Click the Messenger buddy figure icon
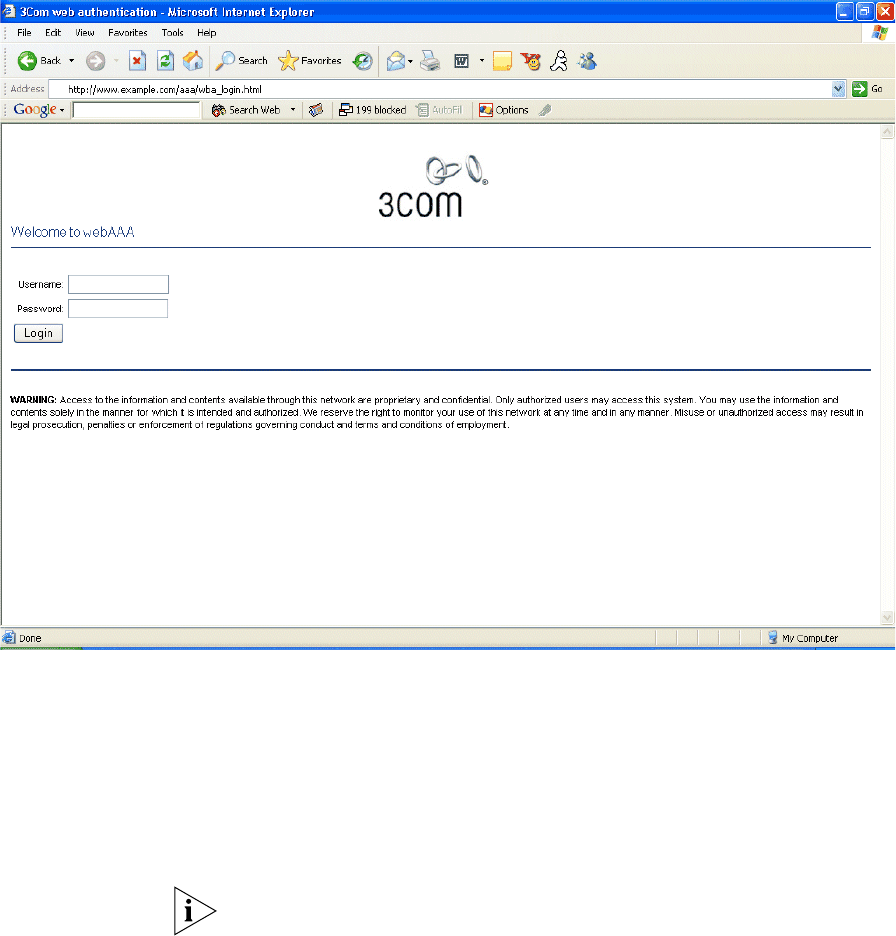The width and height of the screenshot is (896, 936). coord(559,60)
